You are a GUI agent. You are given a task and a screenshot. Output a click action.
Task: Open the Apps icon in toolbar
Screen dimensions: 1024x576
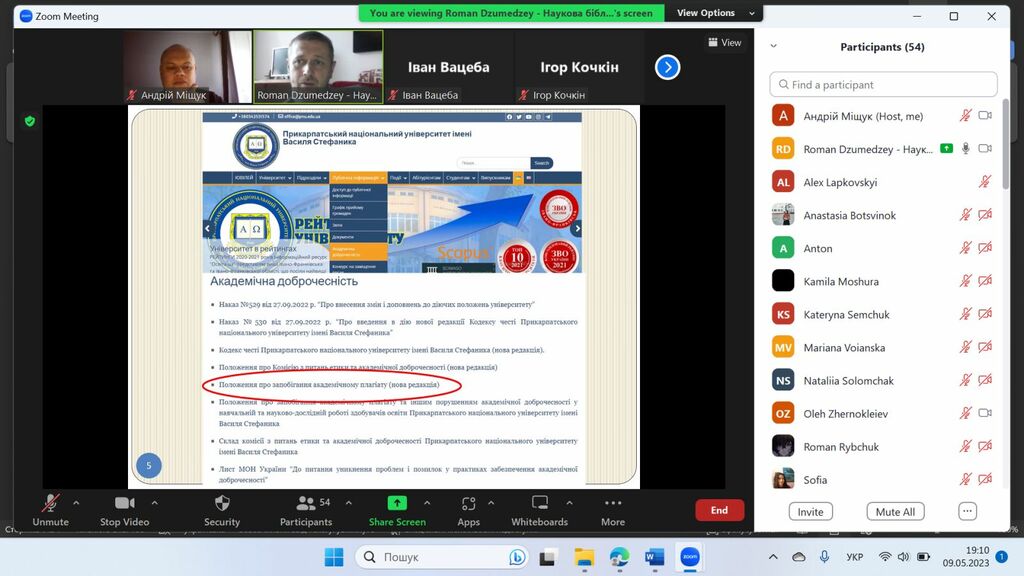click(468, 503)
